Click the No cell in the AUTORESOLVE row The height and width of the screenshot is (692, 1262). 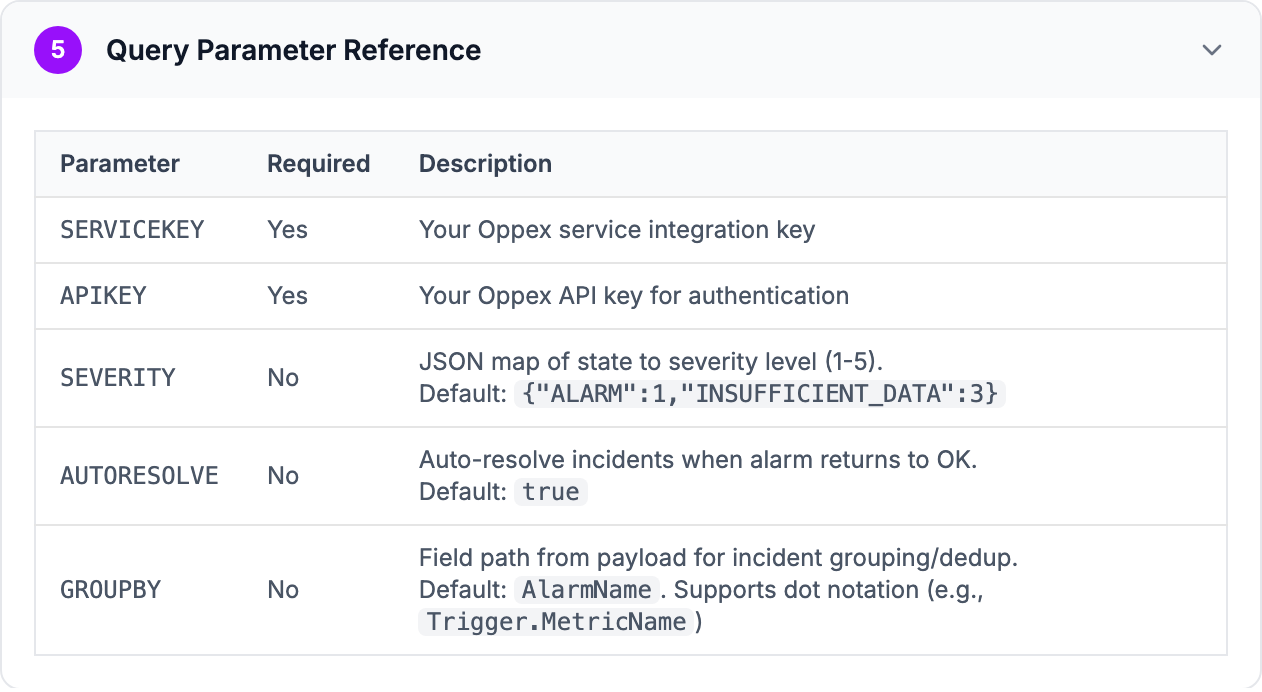[x=283, y=476]
